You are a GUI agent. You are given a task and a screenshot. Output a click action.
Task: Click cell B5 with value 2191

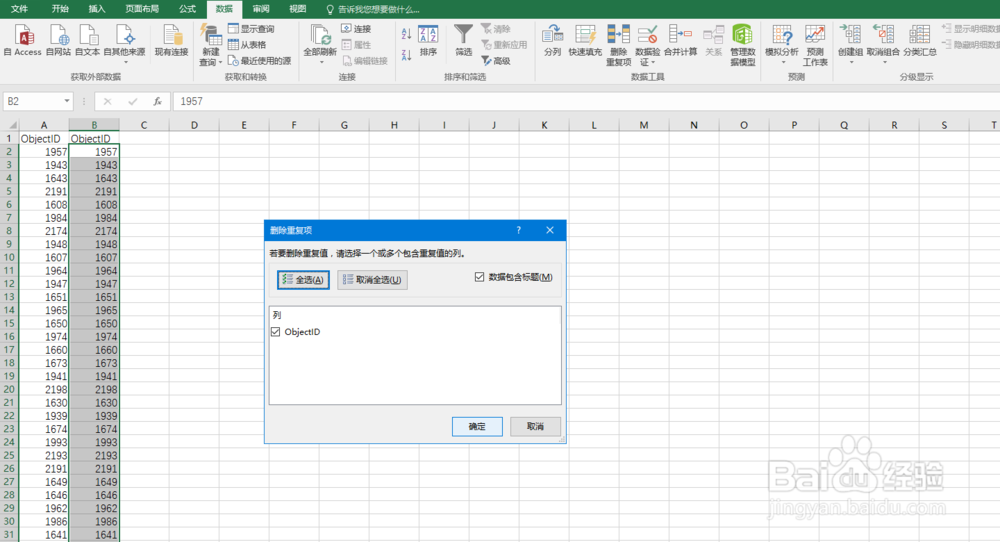(94, 191)
